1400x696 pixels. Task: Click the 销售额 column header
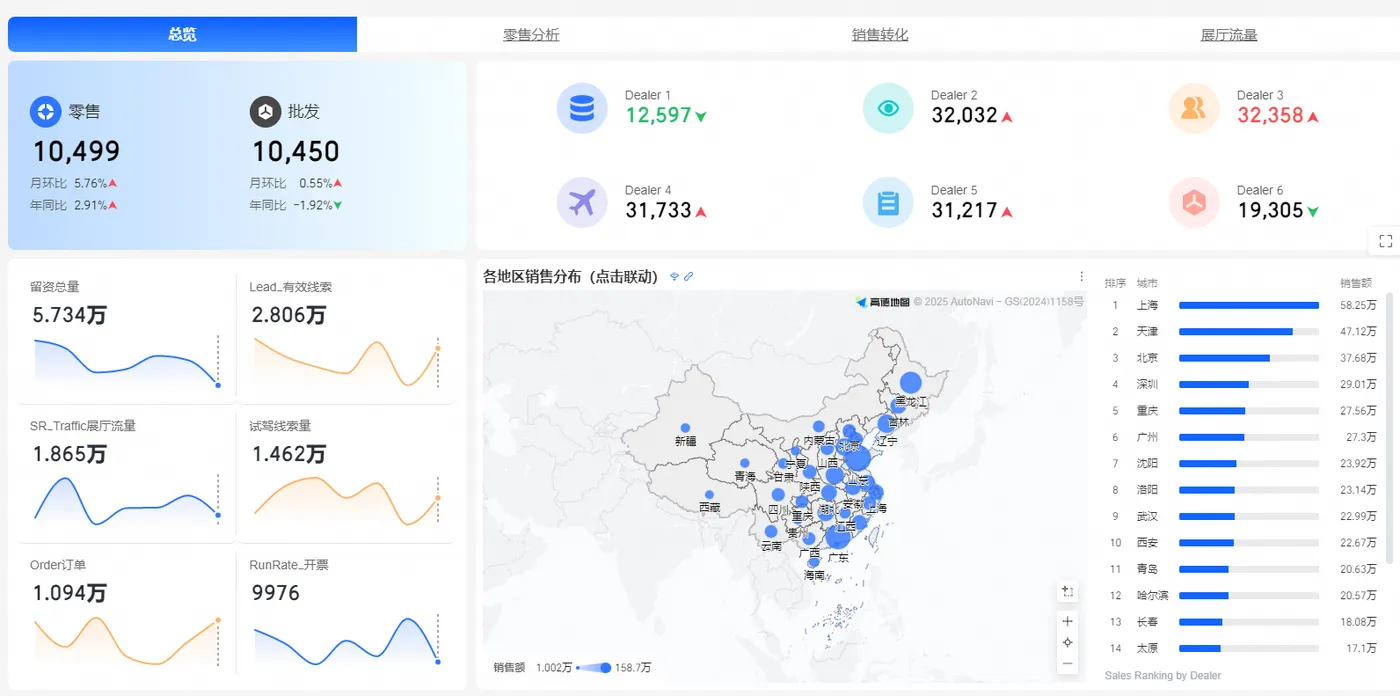click(x=1357, y=283)
